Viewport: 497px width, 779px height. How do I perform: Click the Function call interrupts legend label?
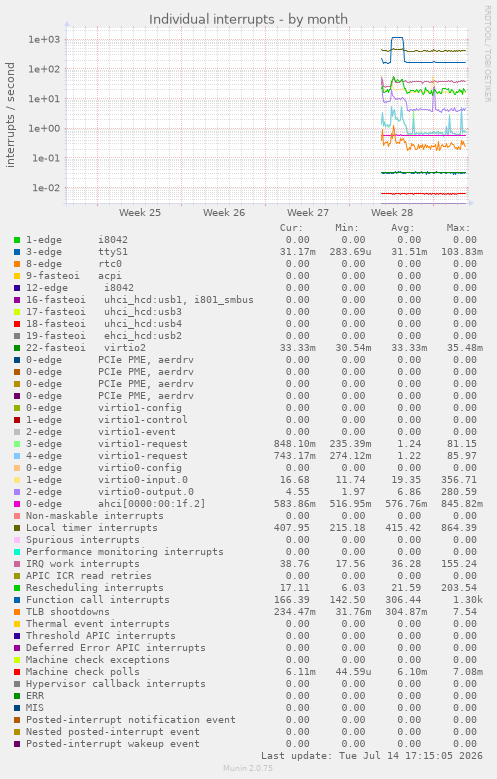(97, 600)
